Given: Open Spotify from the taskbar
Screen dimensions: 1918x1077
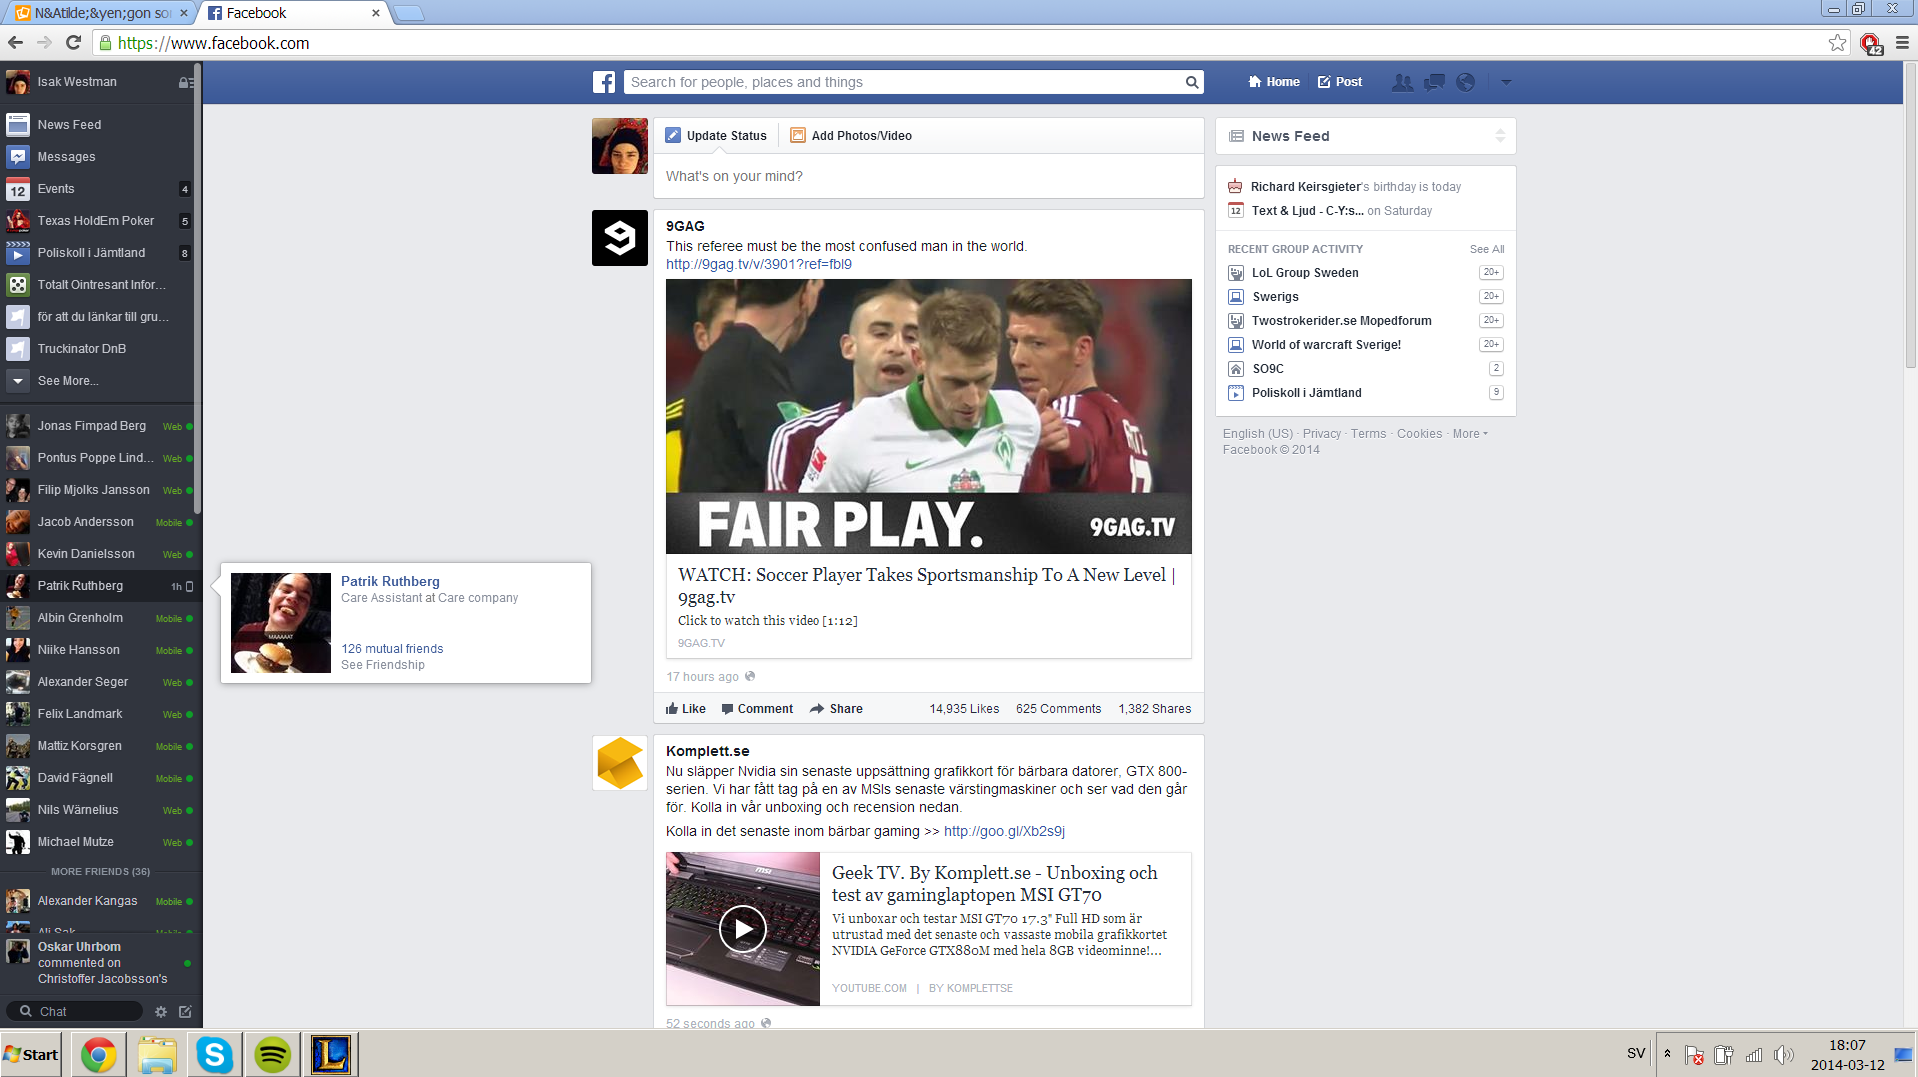Looking at the screenshot, I should point(272,1054).
